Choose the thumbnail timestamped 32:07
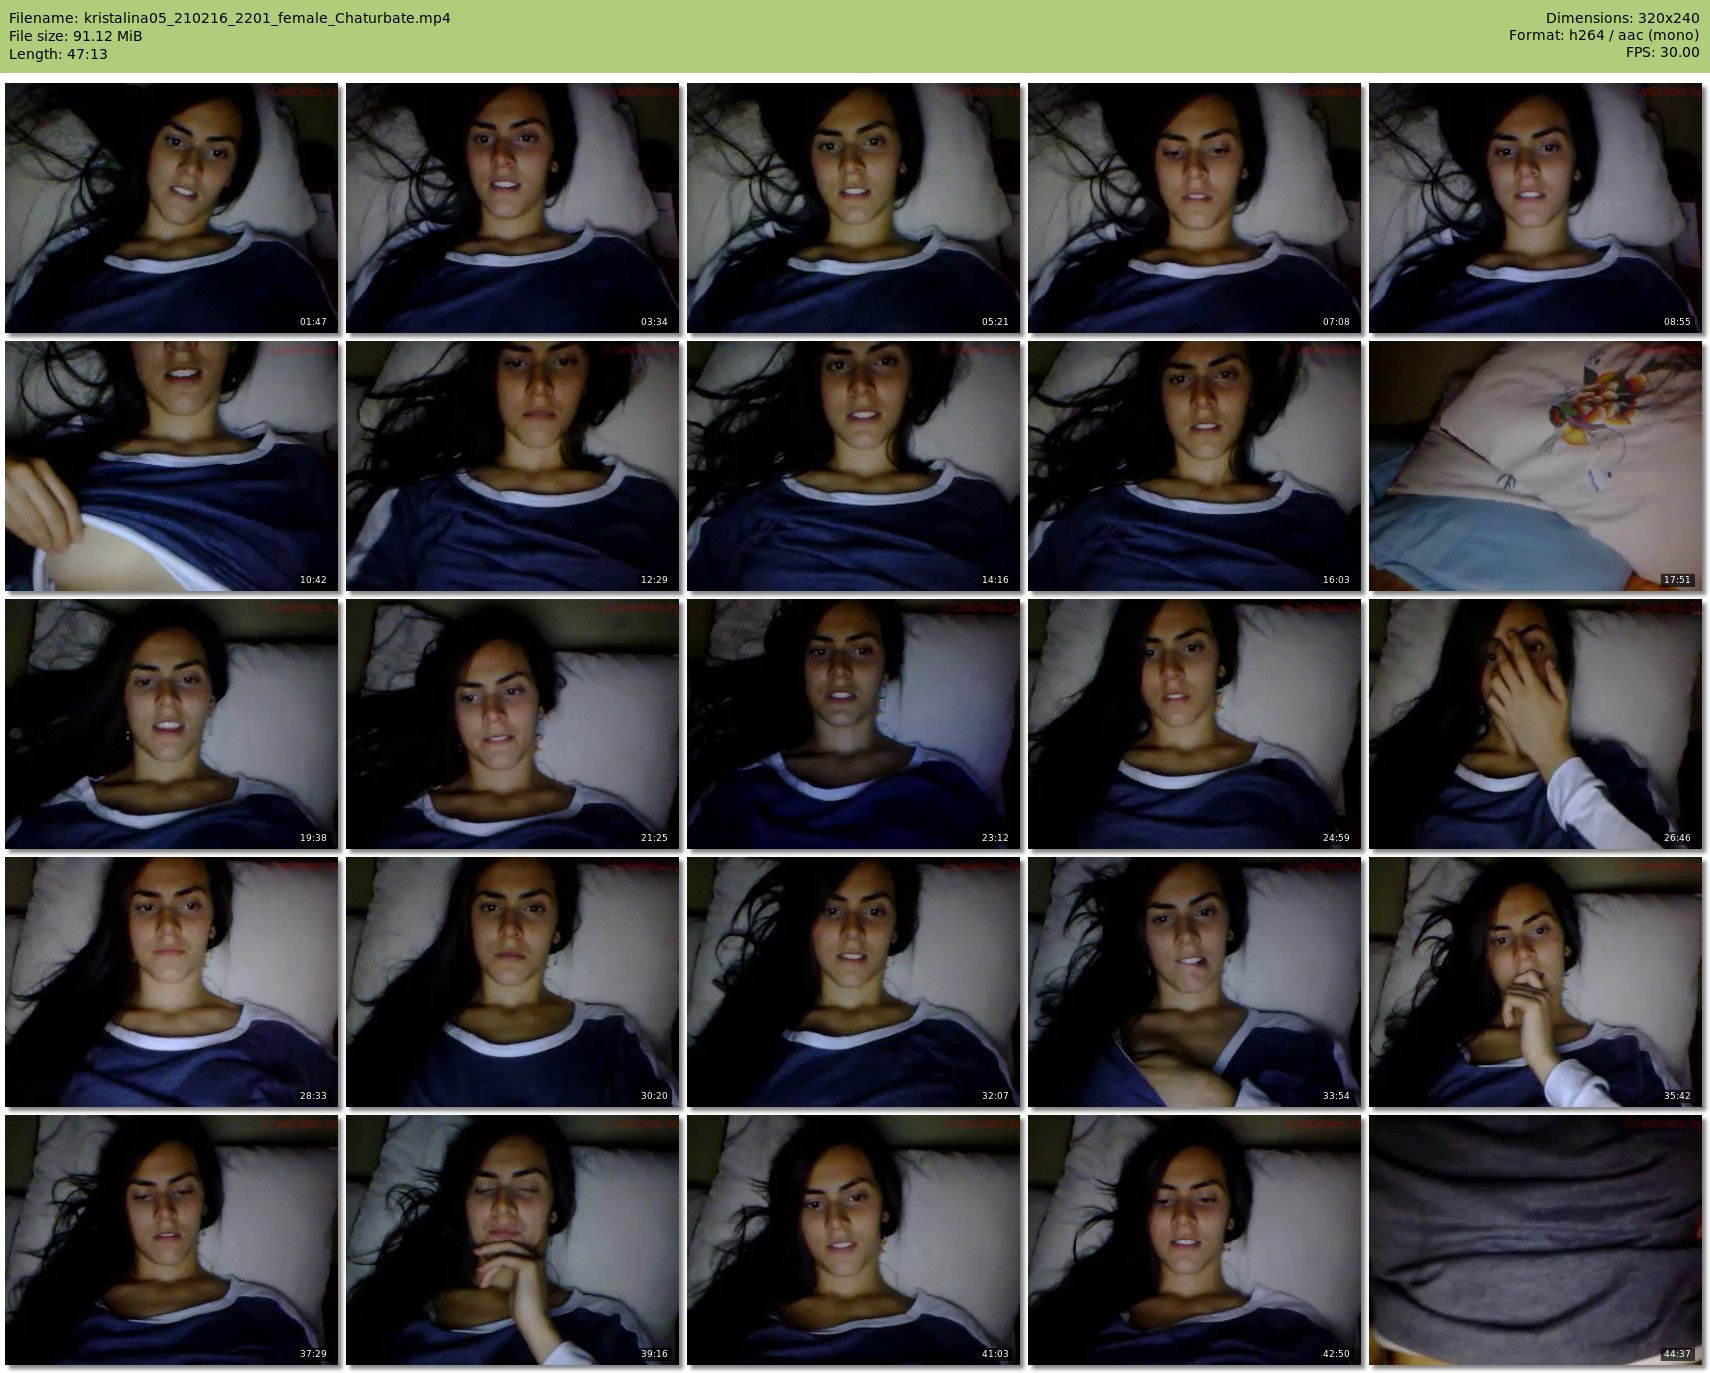 pos(853,982)
